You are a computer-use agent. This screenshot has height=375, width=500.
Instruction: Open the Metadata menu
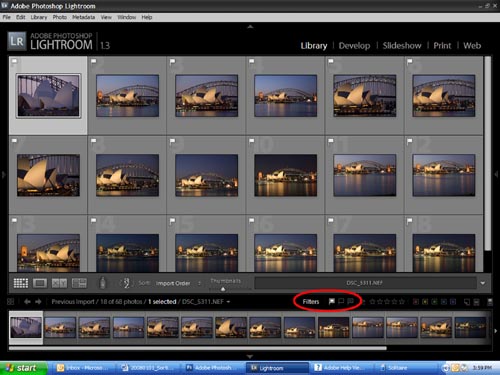(x=83, y=17)
